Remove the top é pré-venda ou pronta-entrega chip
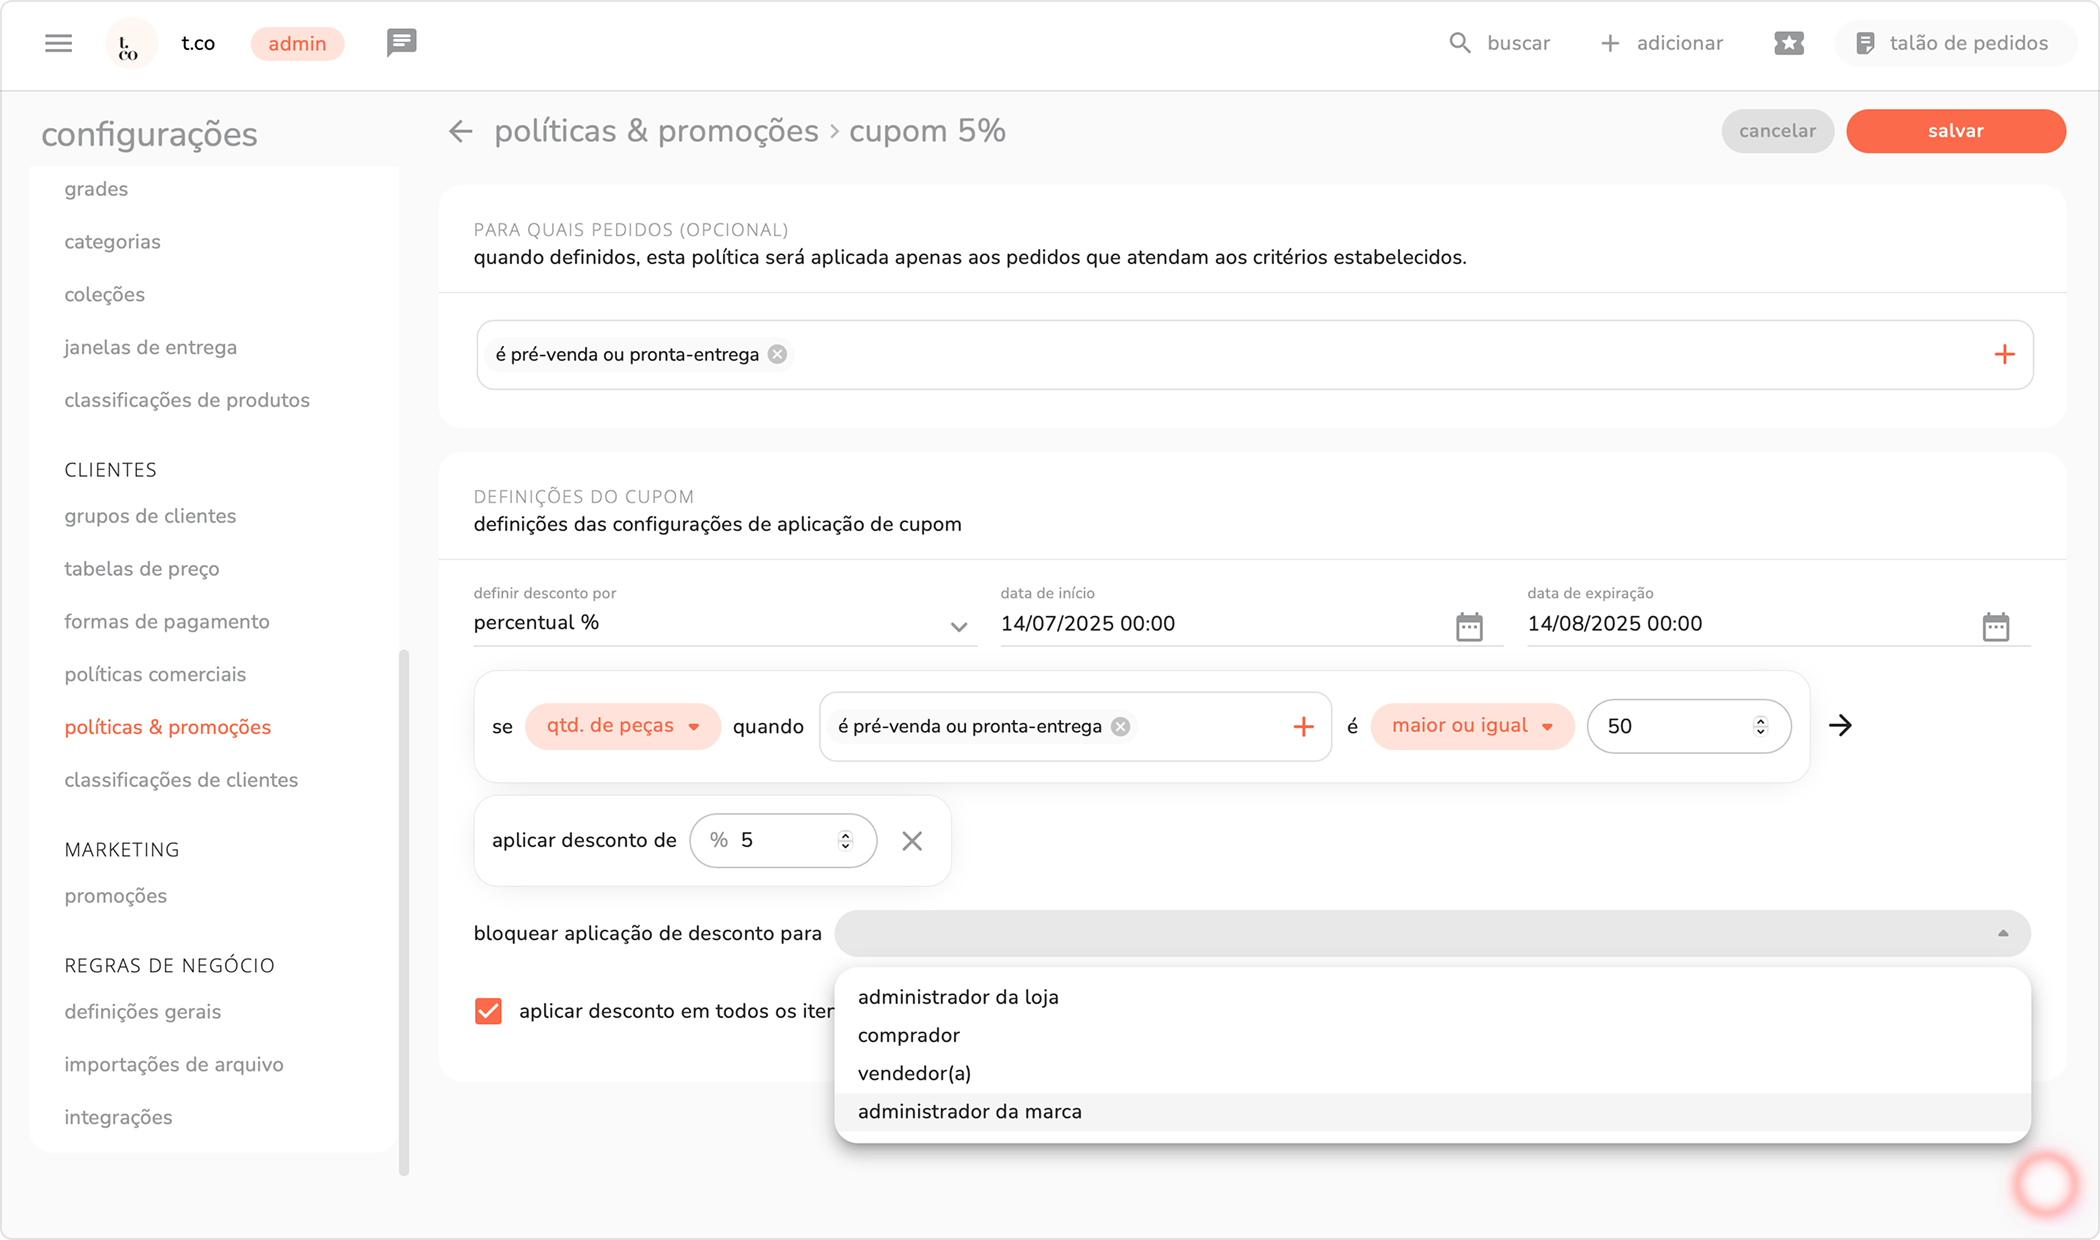 [x=777, y=355]
